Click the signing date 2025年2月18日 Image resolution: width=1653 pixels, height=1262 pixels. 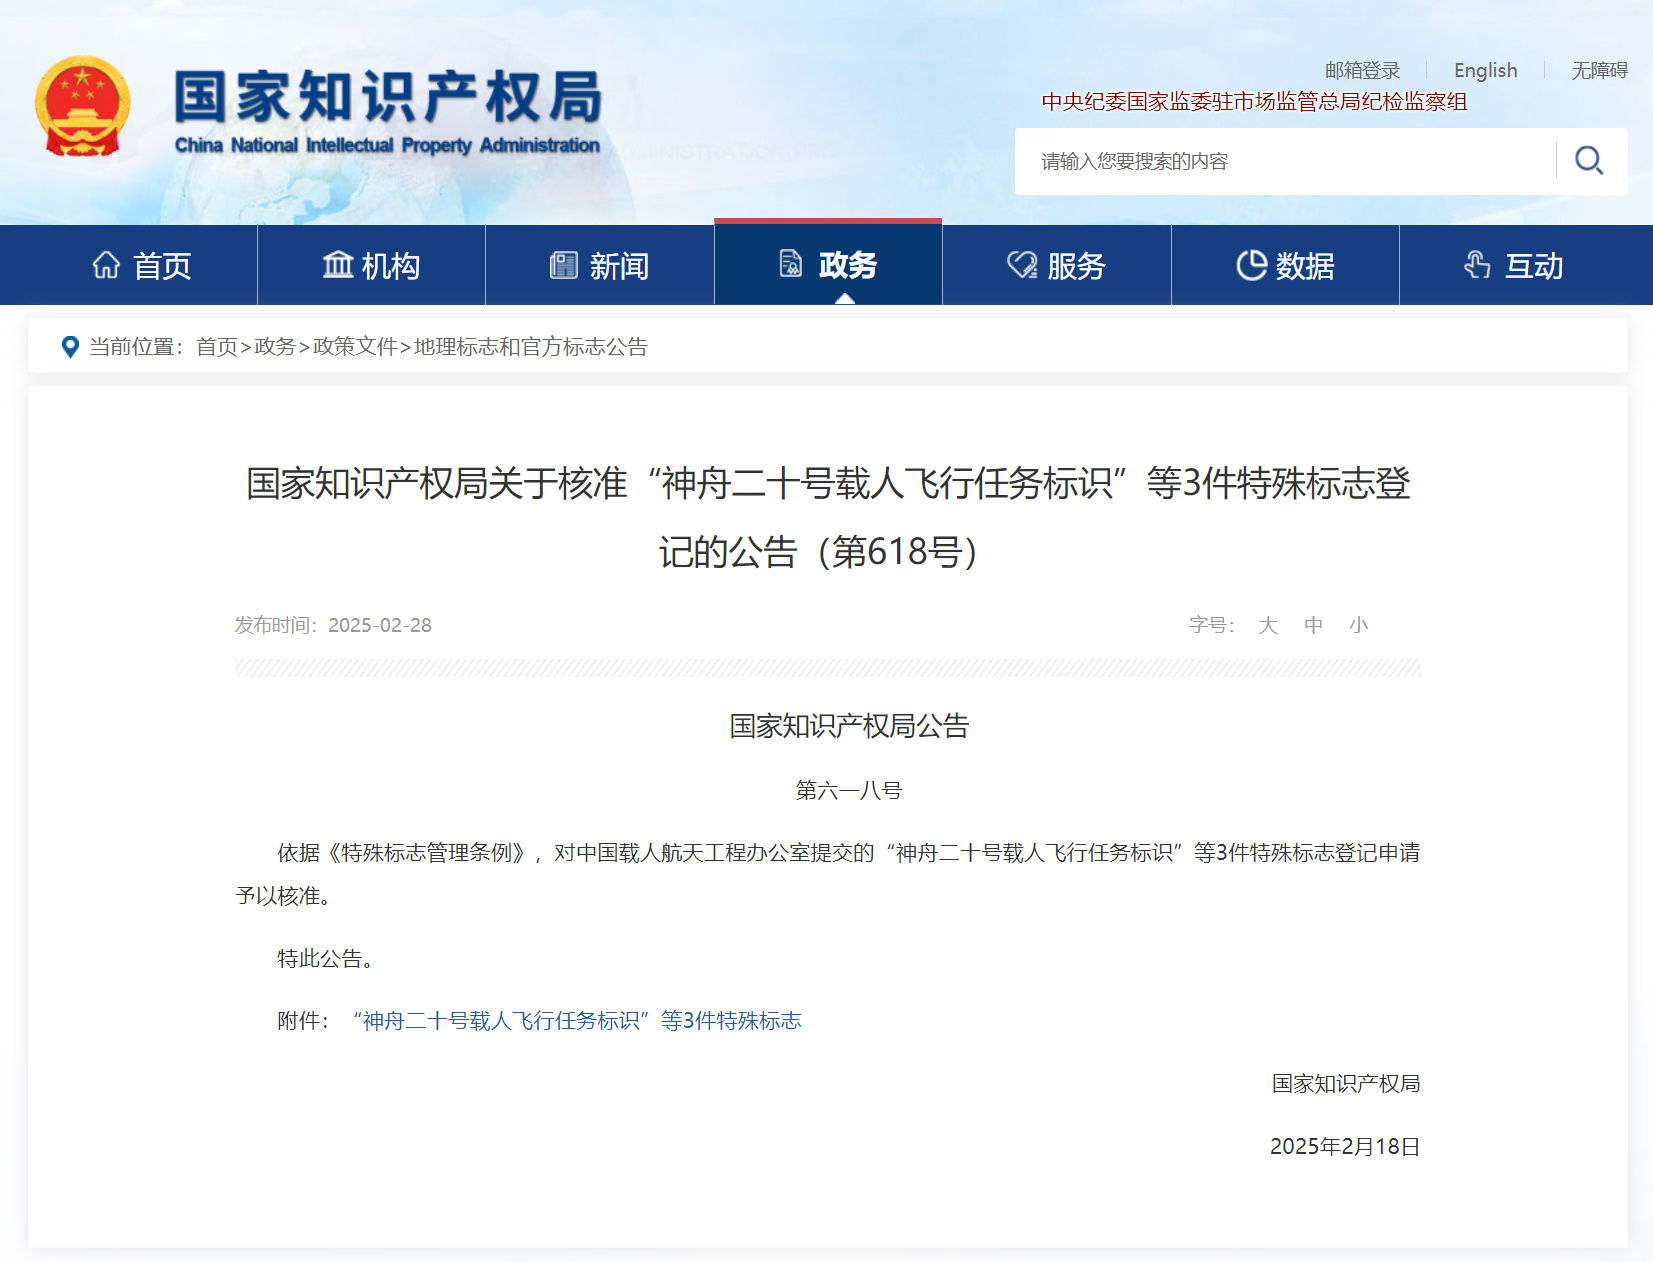tap(1345, 1146)
